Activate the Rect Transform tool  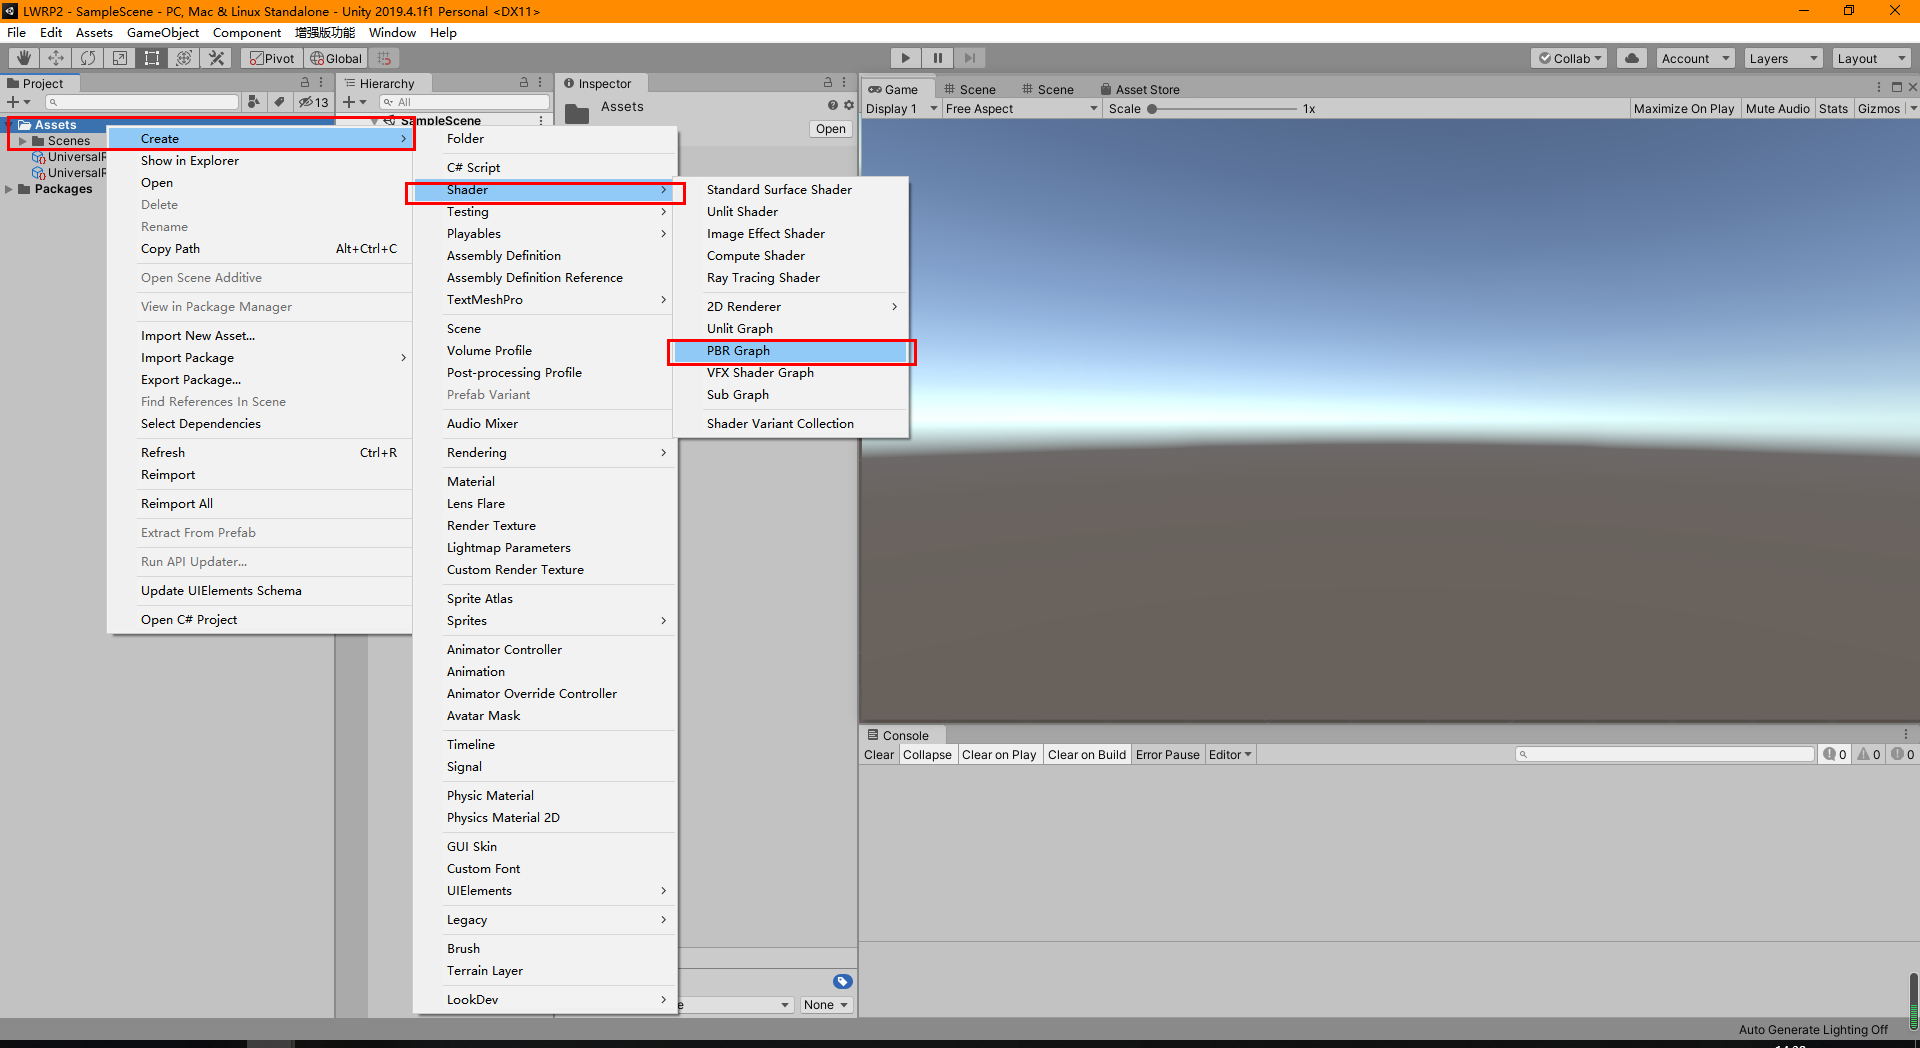tap(152, 58)
